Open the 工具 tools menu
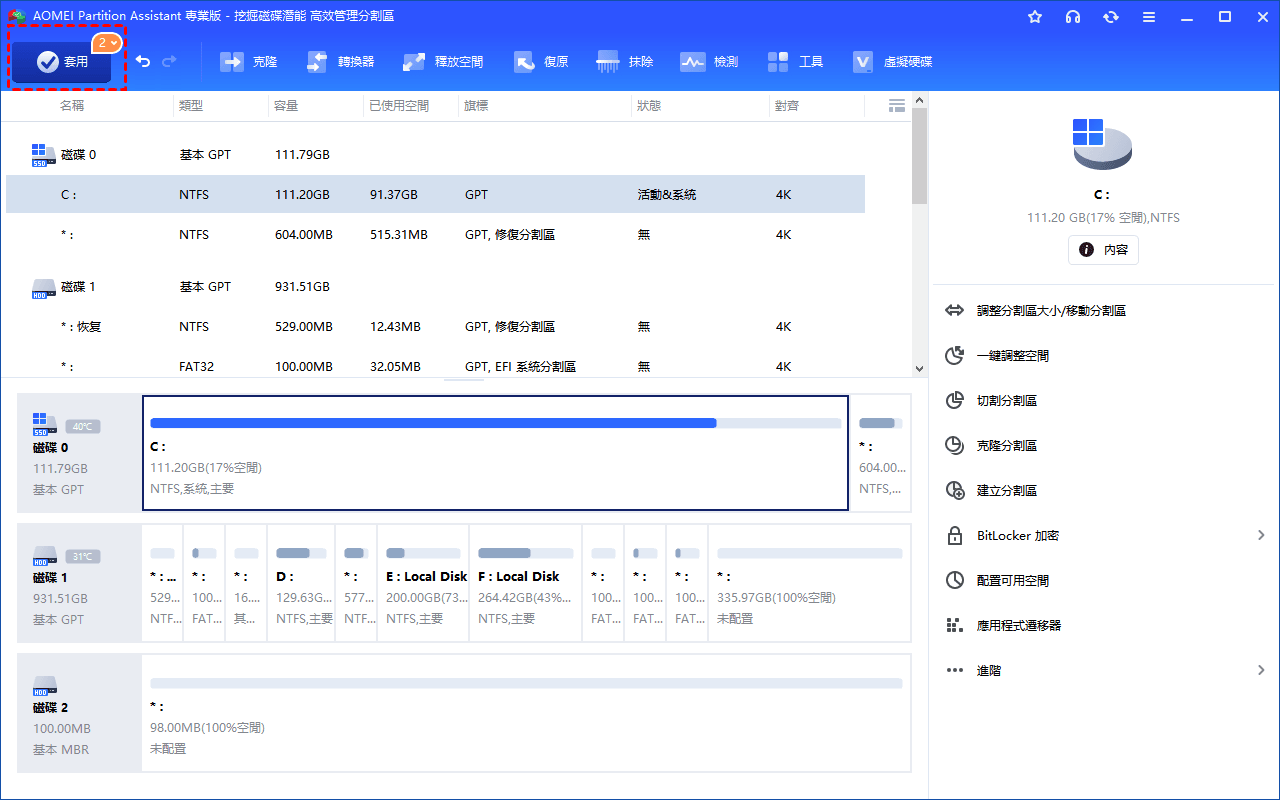The height and width of the screenshot is (800, 1280). point(795,62)
